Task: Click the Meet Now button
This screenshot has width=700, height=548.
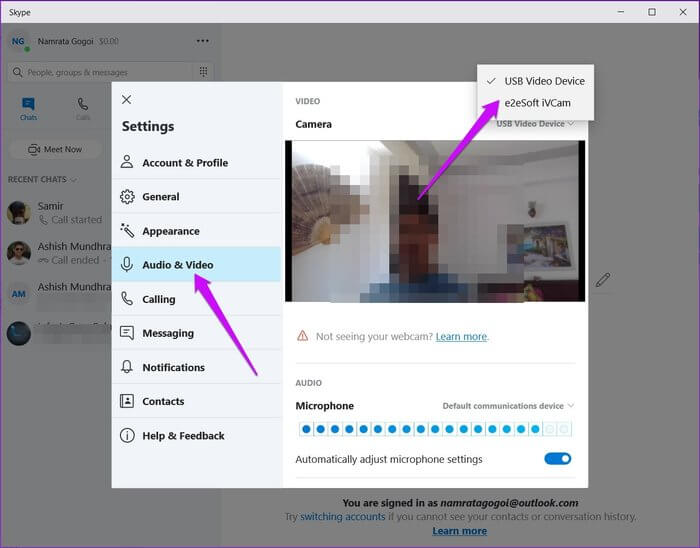Action: [x=55, y=149]
